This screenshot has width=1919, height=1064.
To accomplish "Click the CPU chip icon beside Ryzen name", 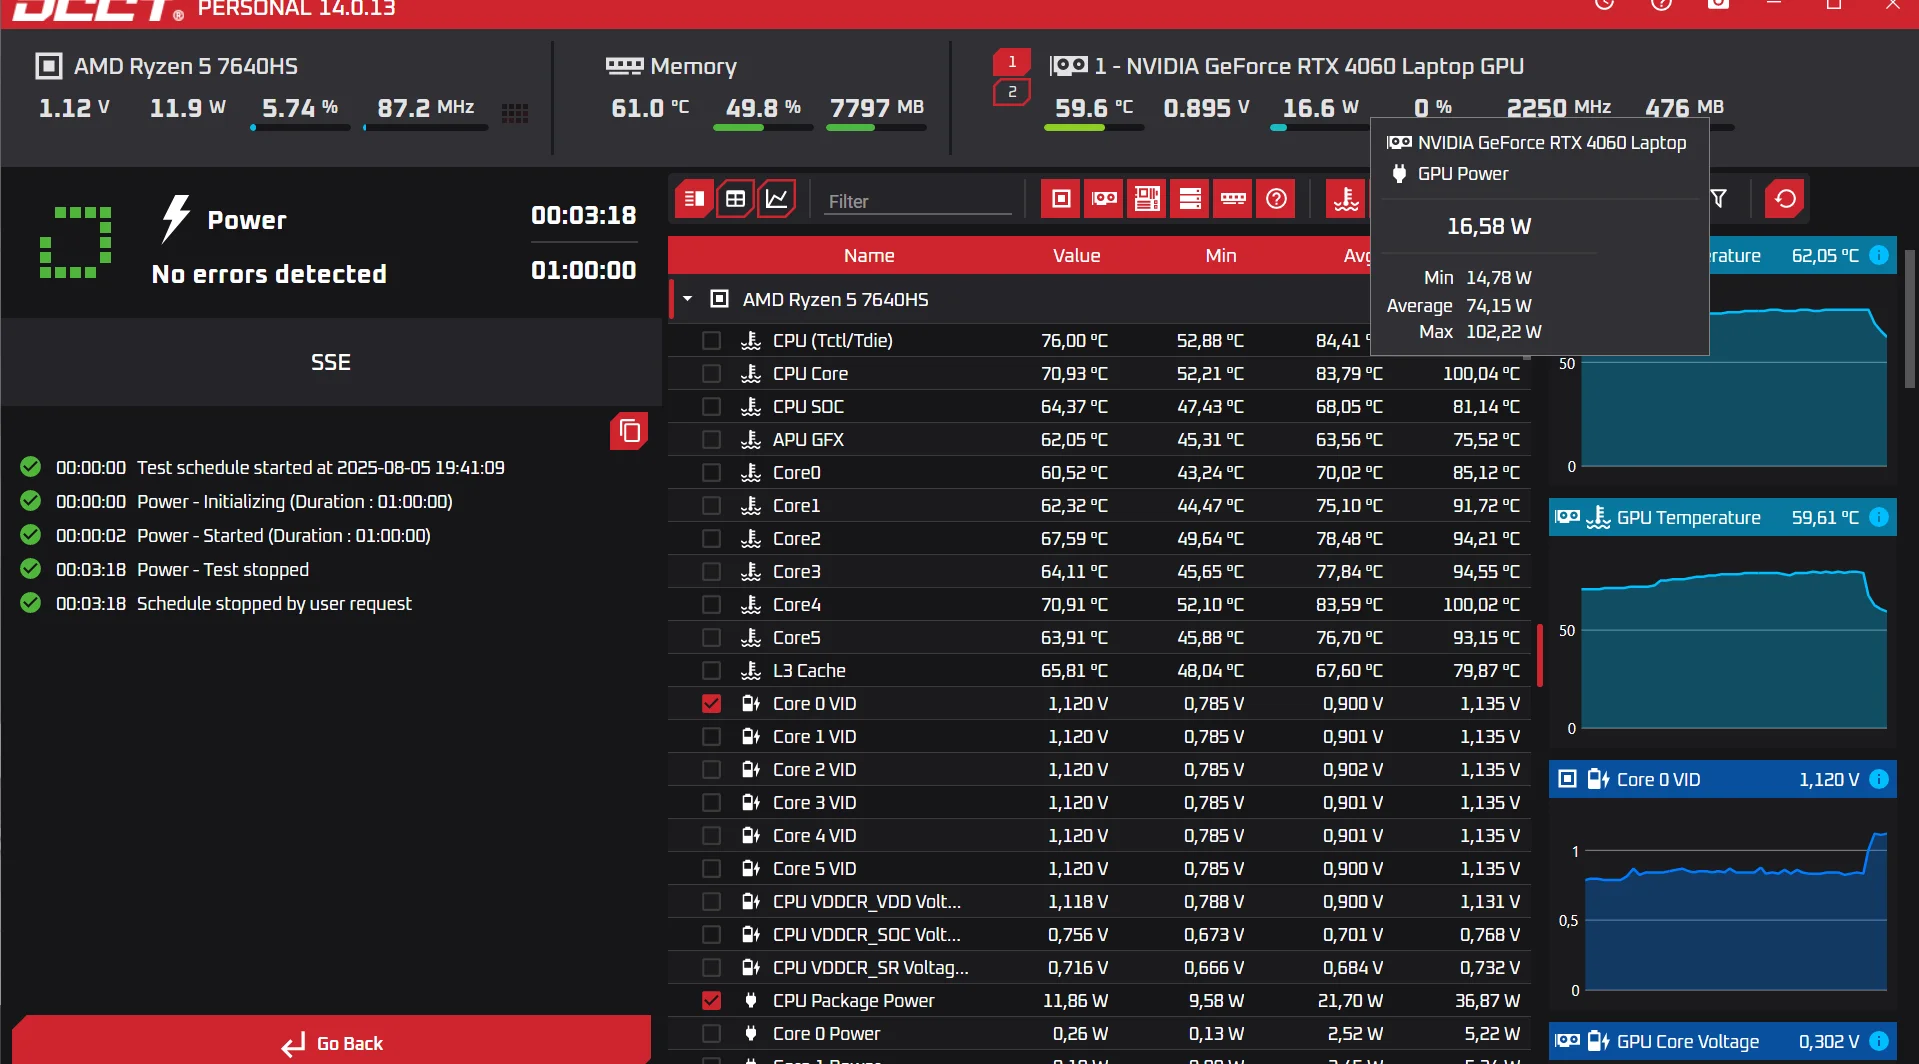I will pos(48,66).
